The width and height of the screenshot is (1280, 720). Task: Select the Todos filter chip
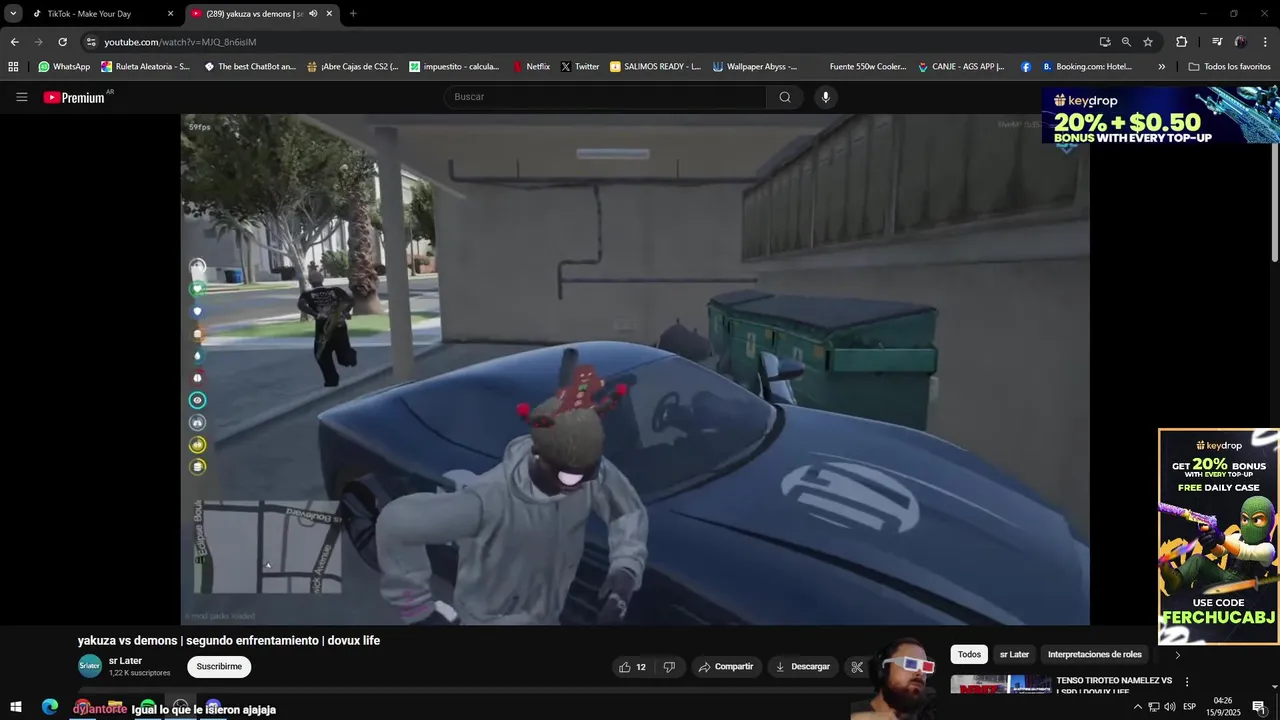(969, 655)
